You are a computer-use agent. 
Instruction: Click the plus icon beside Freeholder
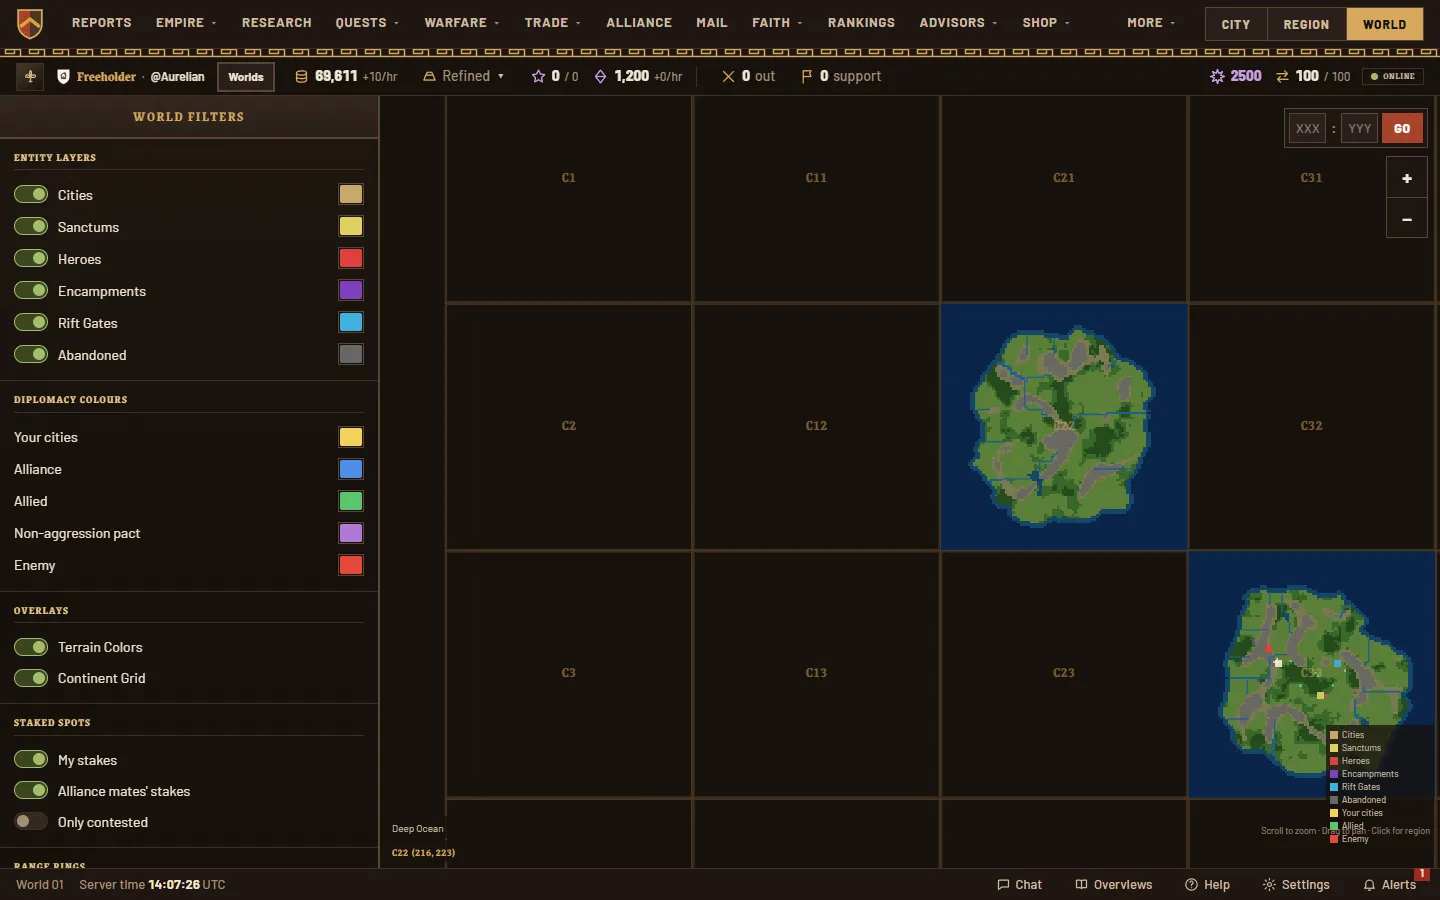pos(30,76)
